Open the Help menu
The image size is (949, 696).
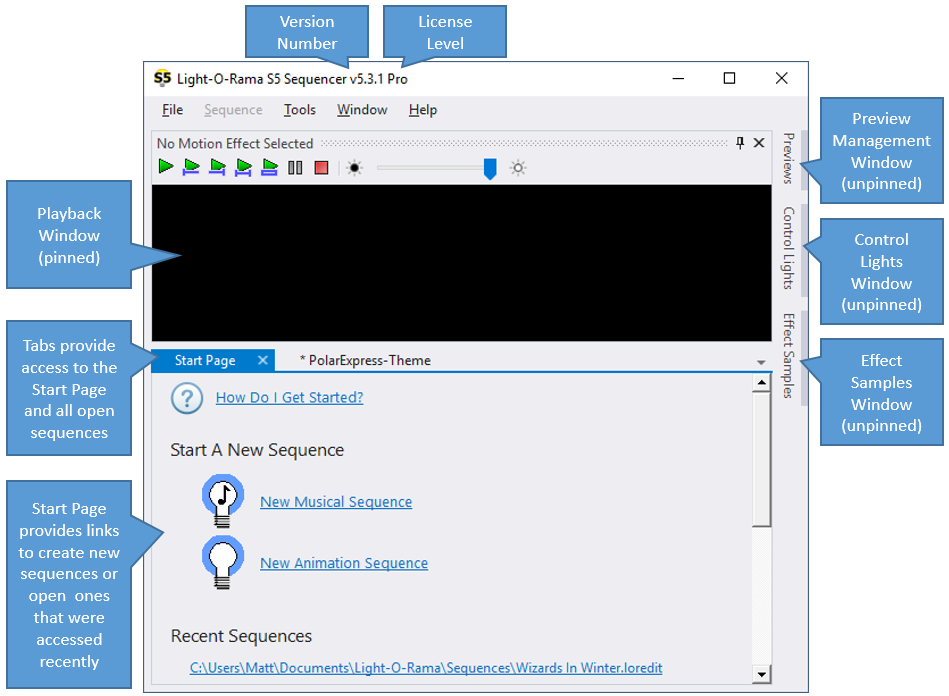pyautogui.click(x=422, y=110)
